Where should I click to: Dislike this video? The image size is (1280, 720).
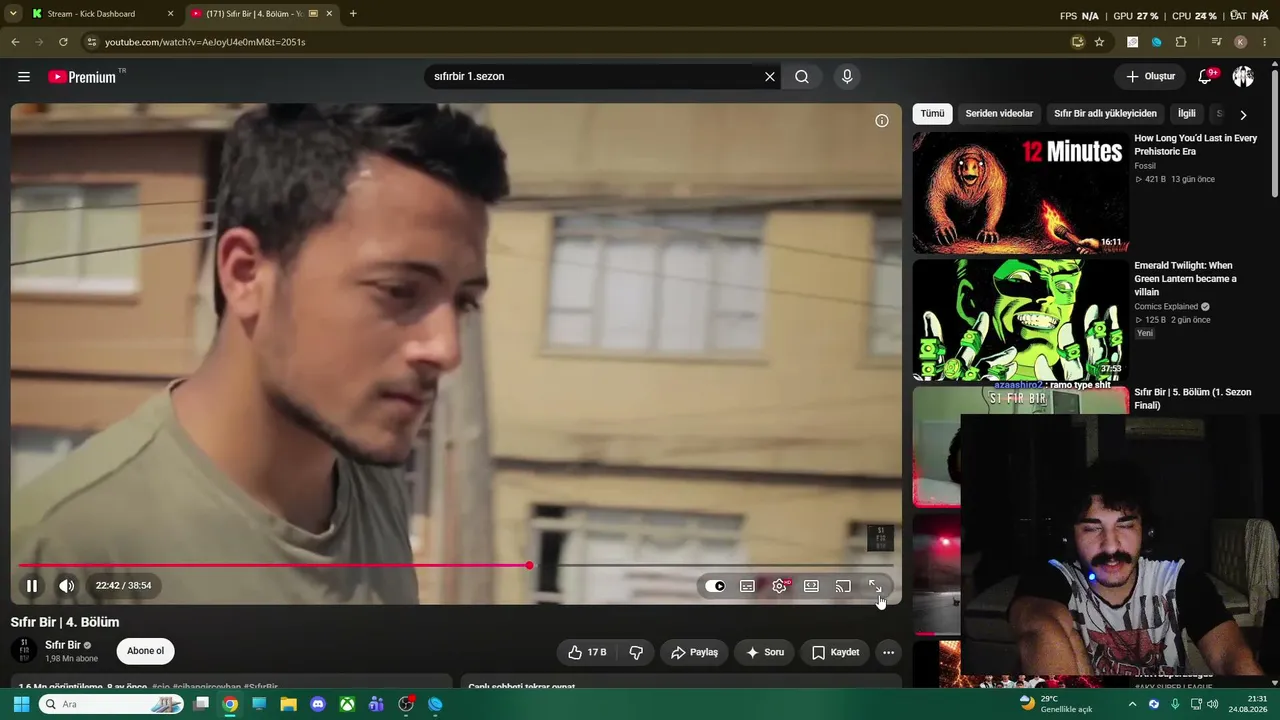[636, 652]
